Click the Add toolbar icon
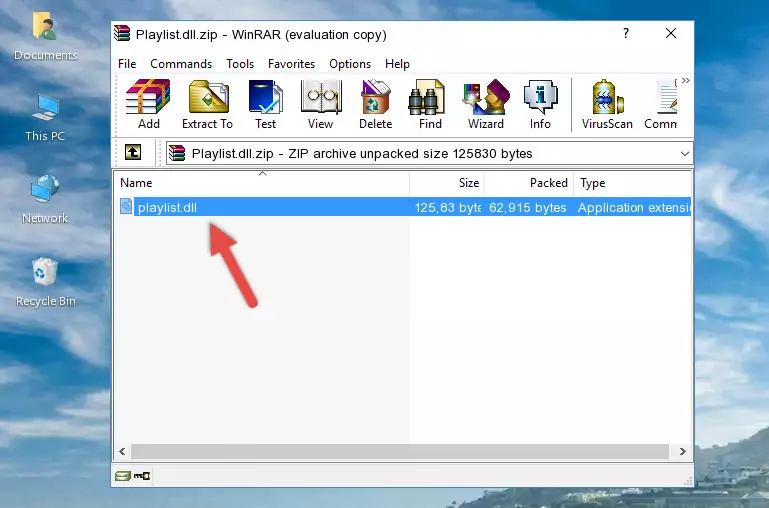Image resolution: width=769 pixels, height=508 pixels. click(148, 104)
